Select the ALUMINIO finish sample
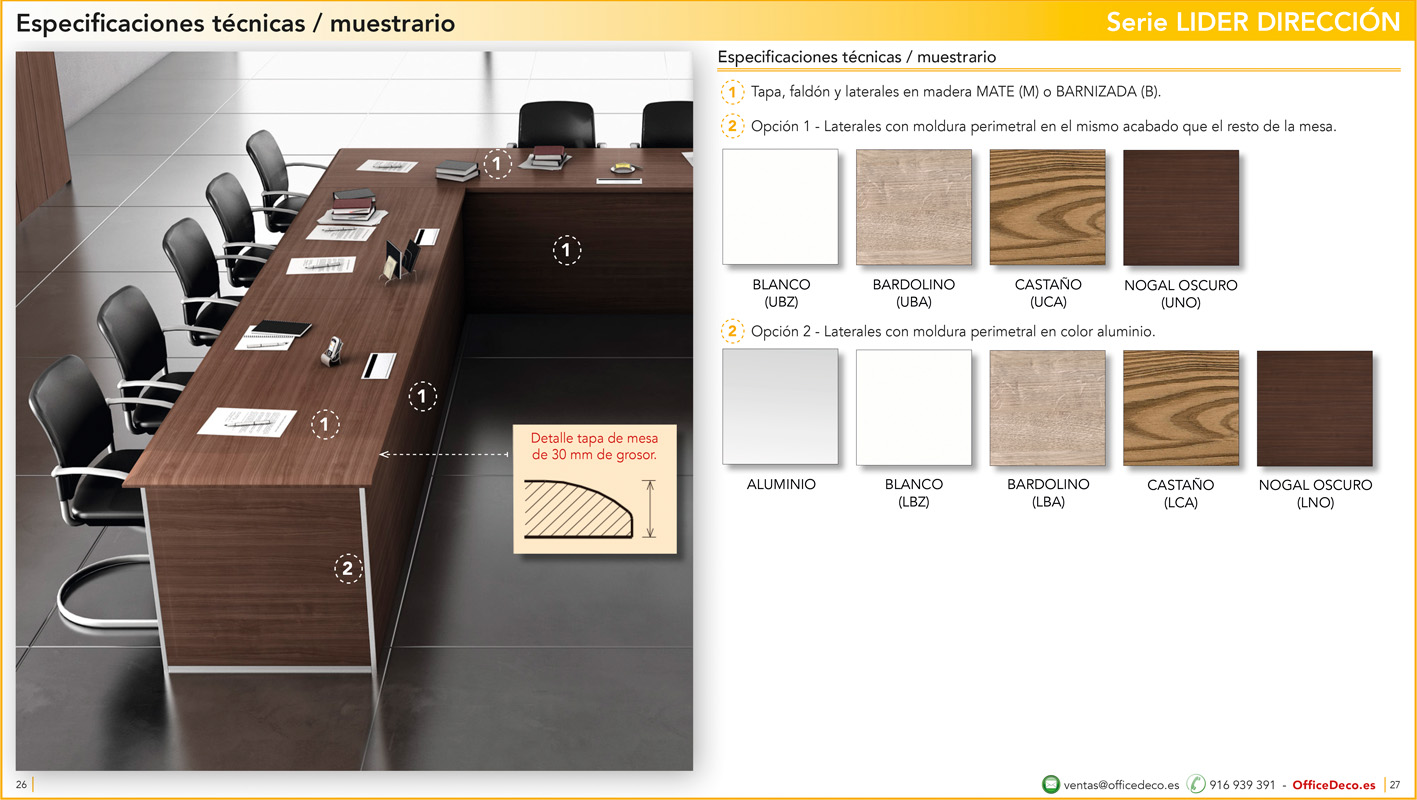1417x800 pixels. point(780,407)
